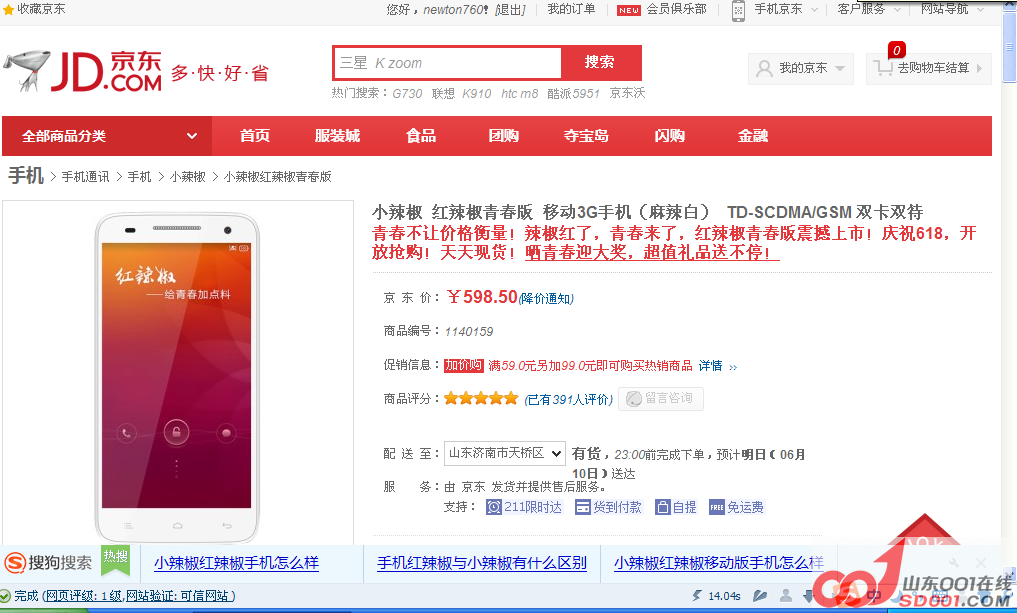Click the 留言咨询 button
1017x613 pixels.
tap(660, 398)
